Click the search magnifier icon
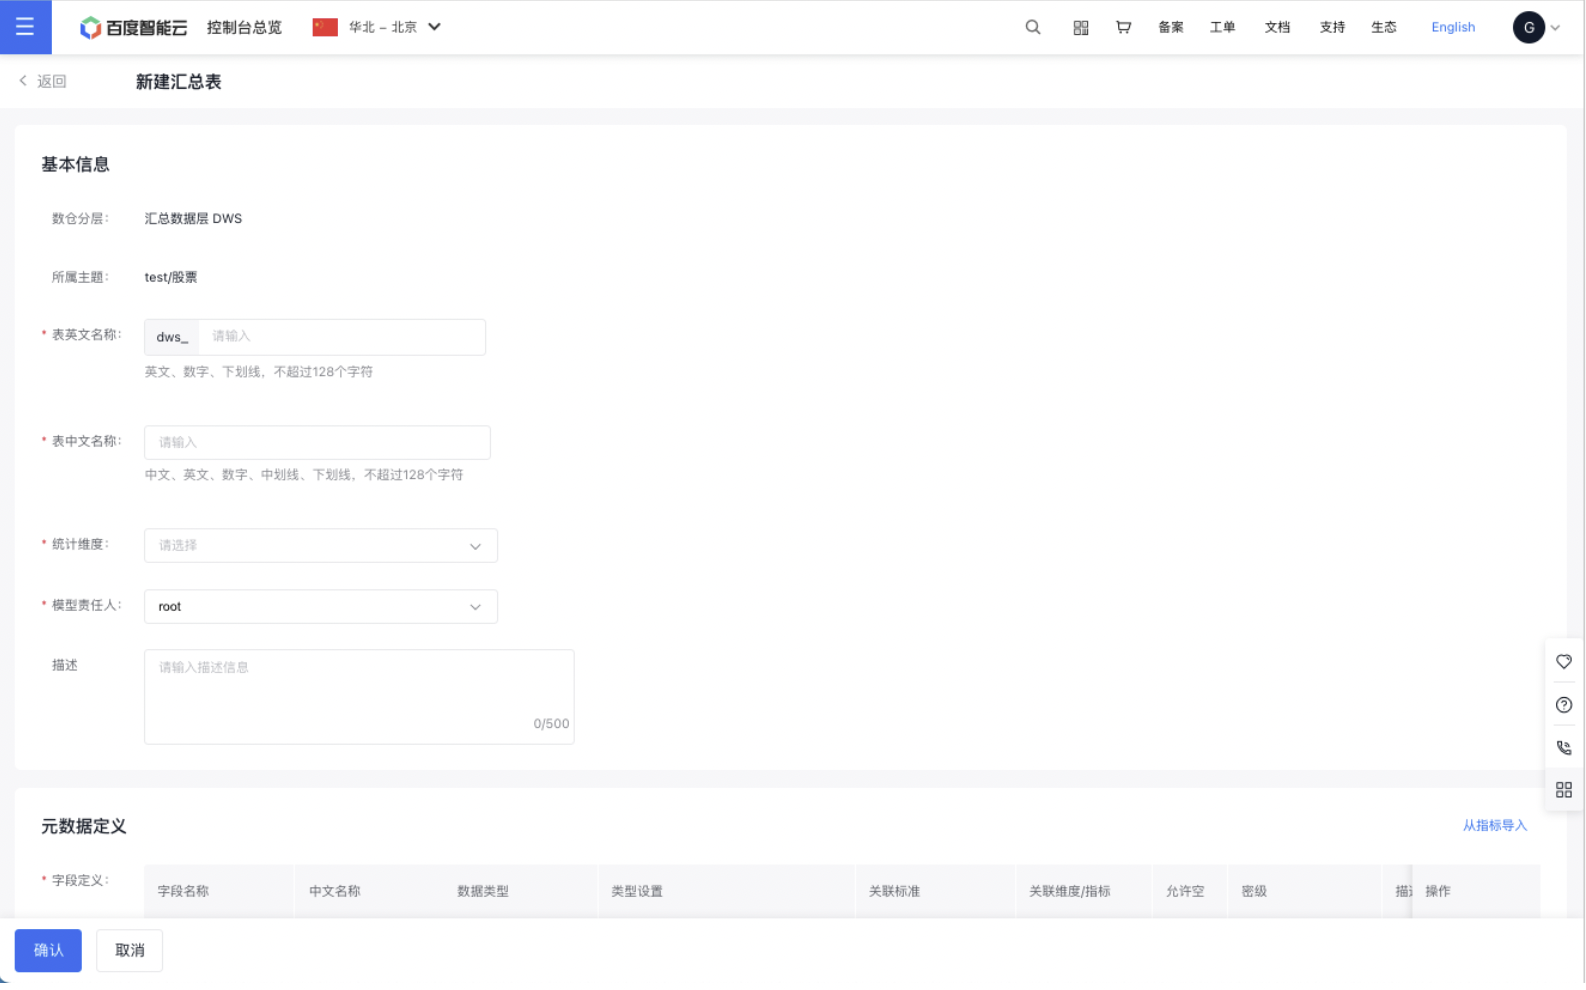This screenshot has height=990, width=1586. [x=1033, y=27]
